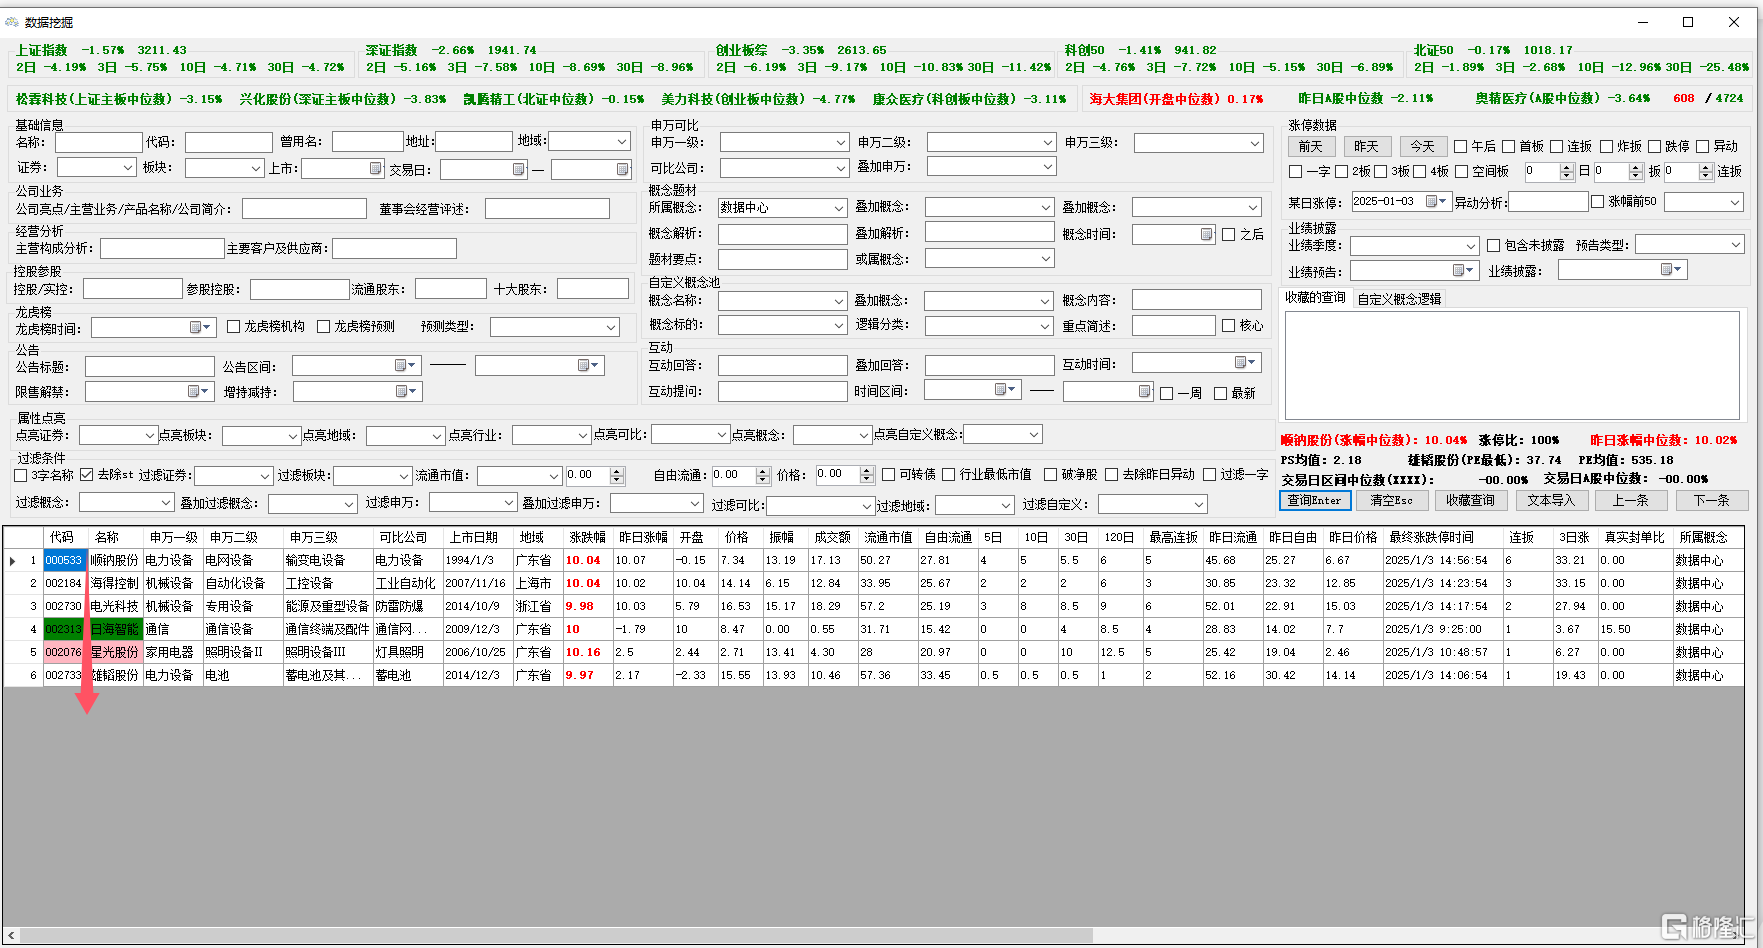Viewport: 1763px width, 948px height.
Task: Open the 概念时间 calendar picker
Action: [1206, 234]
